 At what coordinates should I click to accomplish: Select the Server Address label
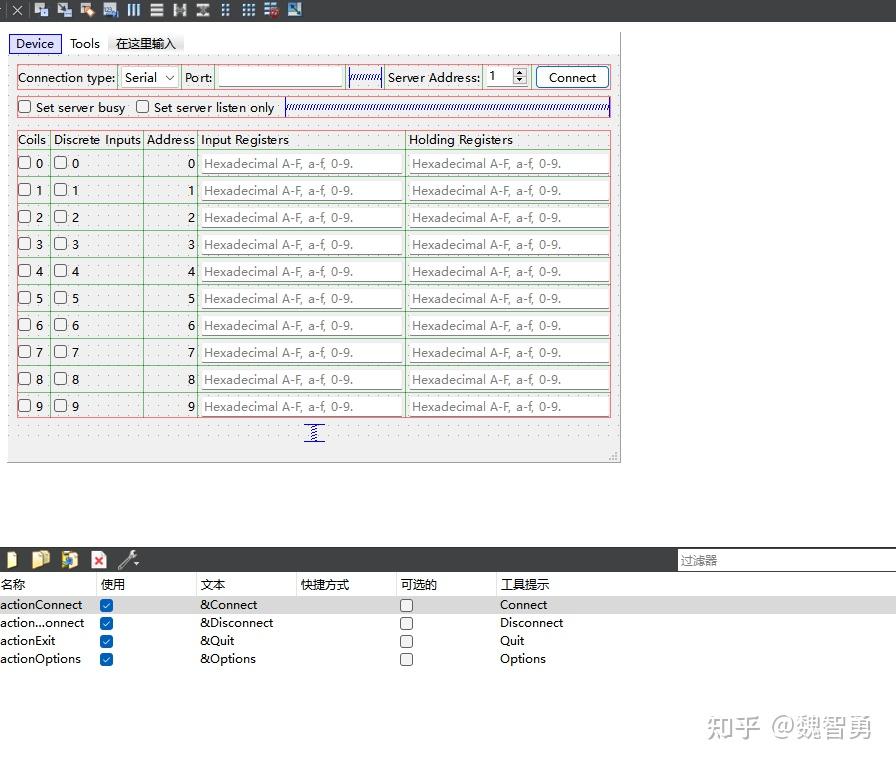[x=434, y=78]
